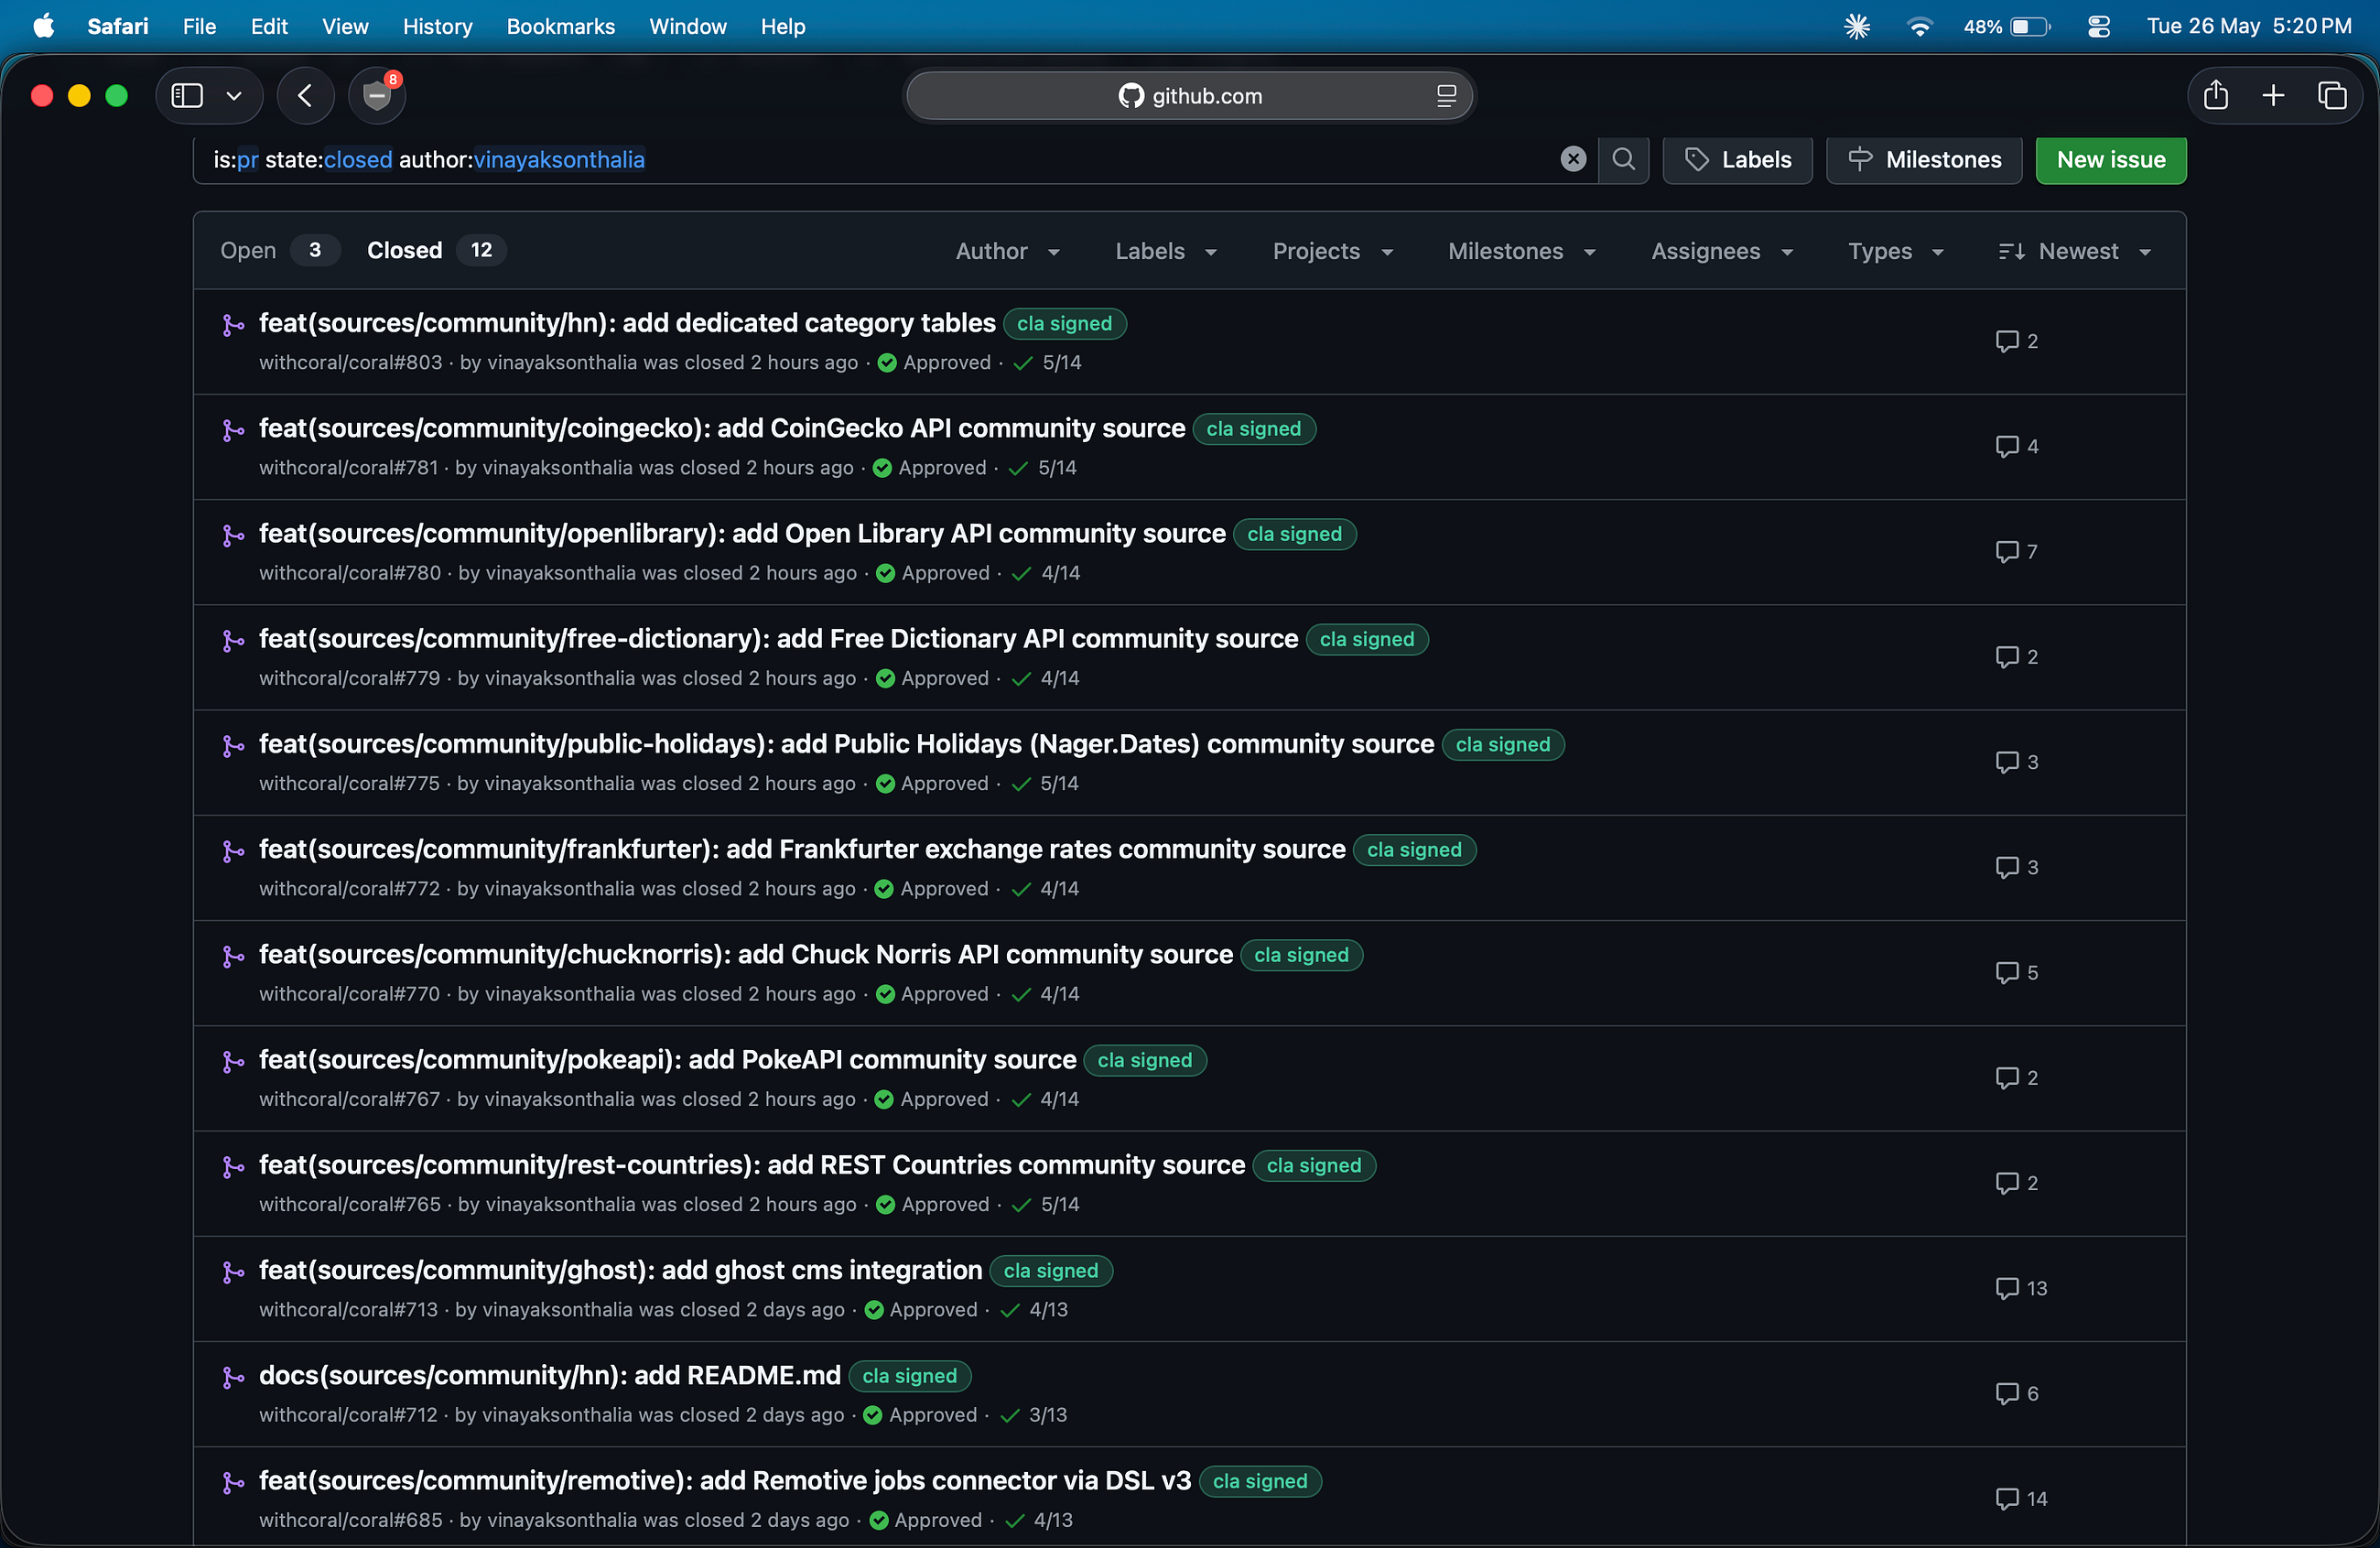Click the Share icon in Safari toolbar

[x=2216, y=96]
